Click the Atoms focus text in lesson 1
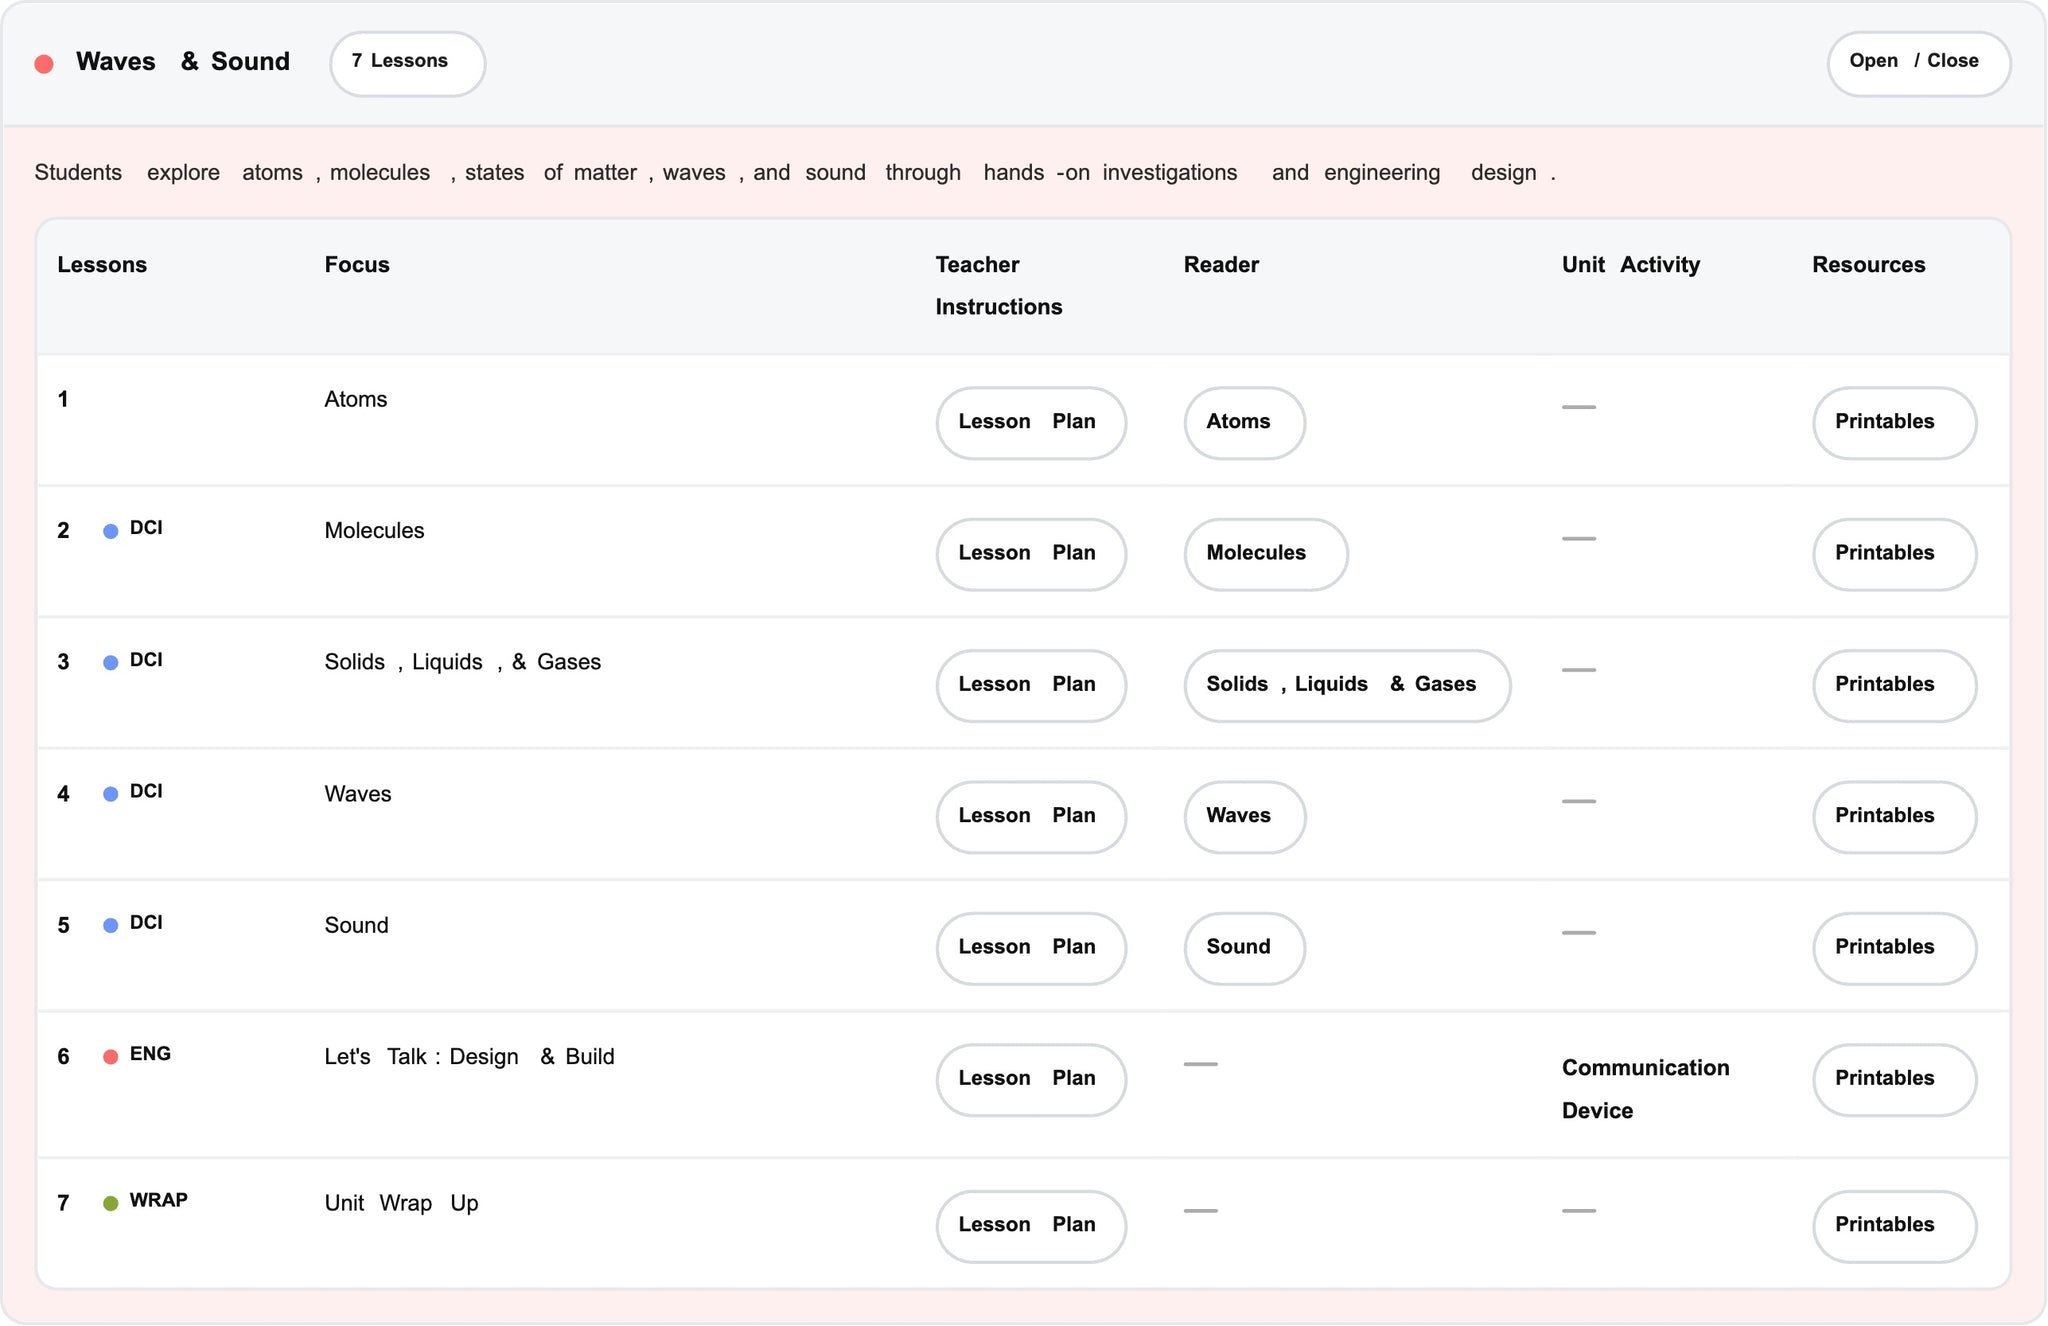 tap(355, 399)
